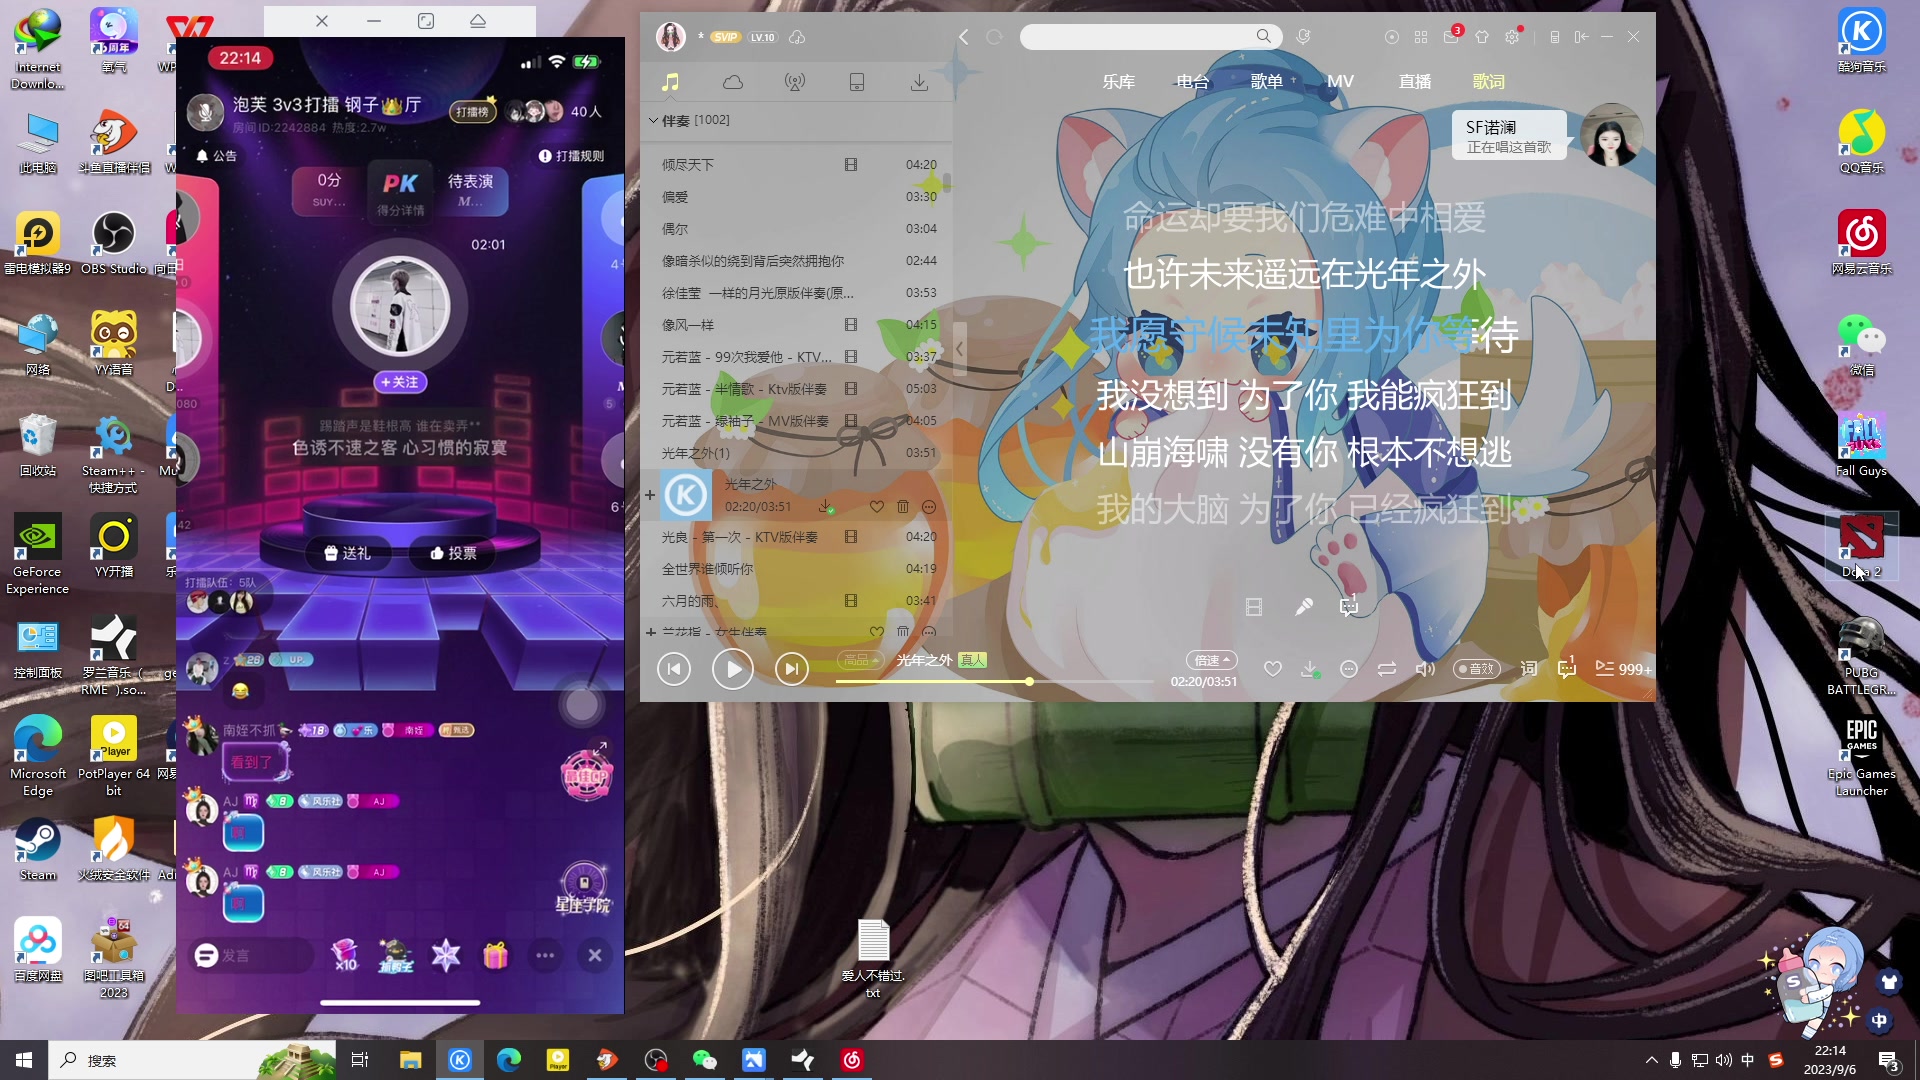1920x1080 pixels.
Task: Click the listen-to-identify song microphone icon
Action: pos(1303,37)
